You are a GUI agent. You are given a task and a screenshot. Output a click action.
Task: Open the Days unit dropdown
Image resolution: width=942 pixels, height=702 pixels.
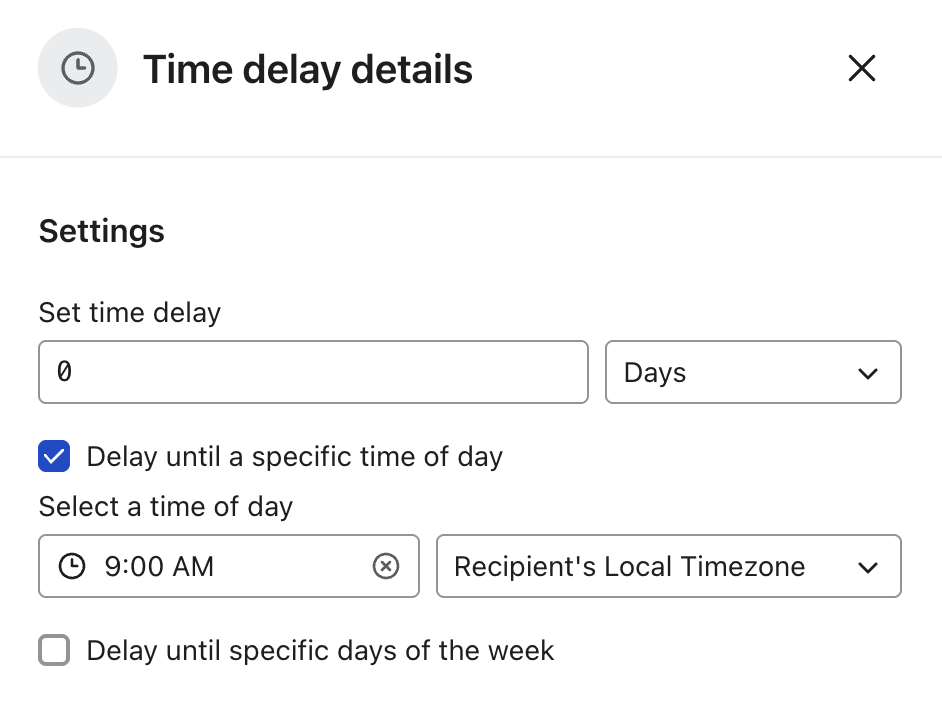(x=753, y=372)
